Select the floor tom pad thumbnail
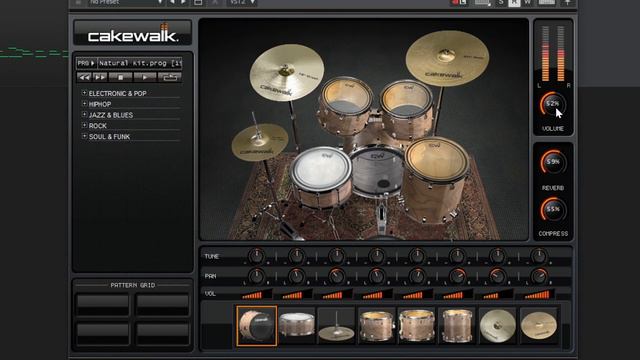Screen dimensions: 640x360 tap(457, 326)
